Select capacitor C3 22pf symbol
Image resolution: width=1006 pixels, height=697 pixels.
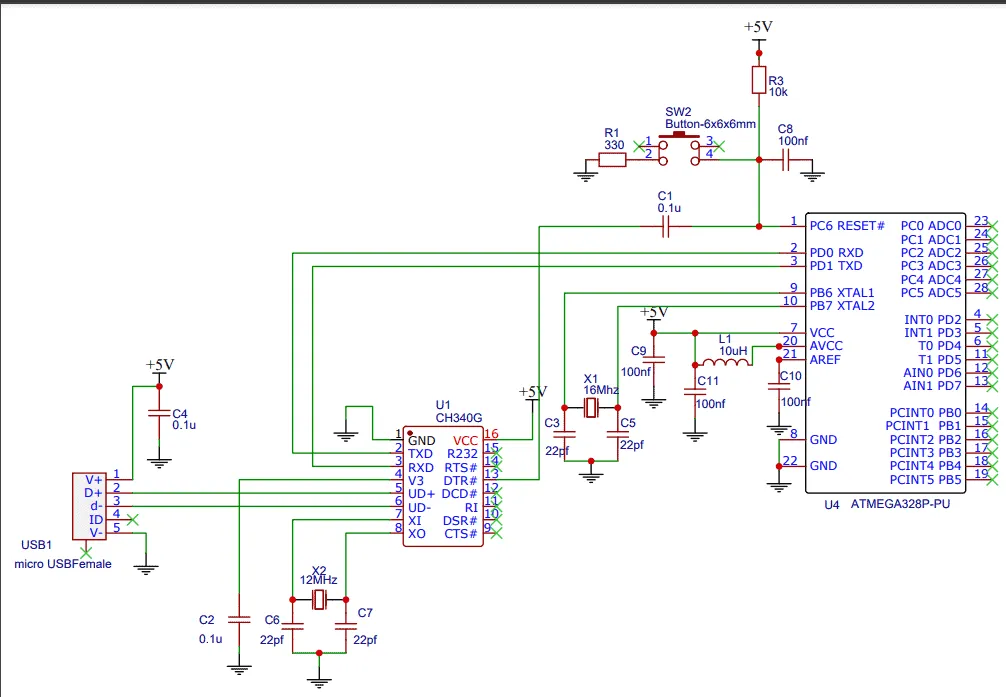point(565,434)
